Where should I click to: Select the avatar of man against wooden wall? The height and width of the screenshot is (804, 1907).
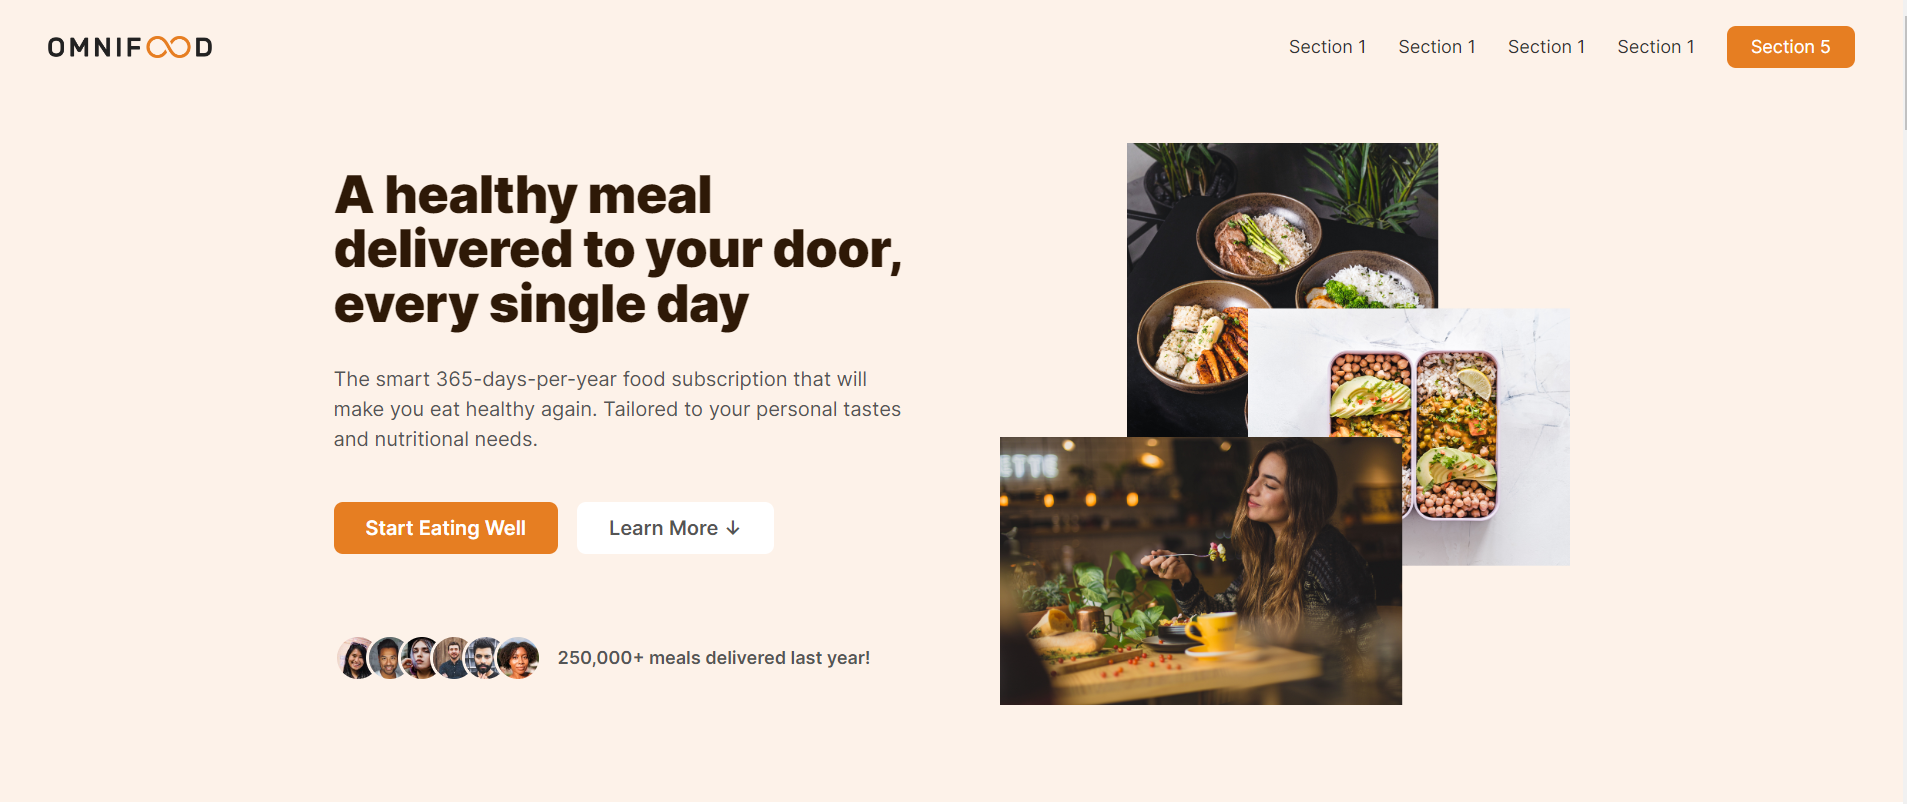click(453, 658)
